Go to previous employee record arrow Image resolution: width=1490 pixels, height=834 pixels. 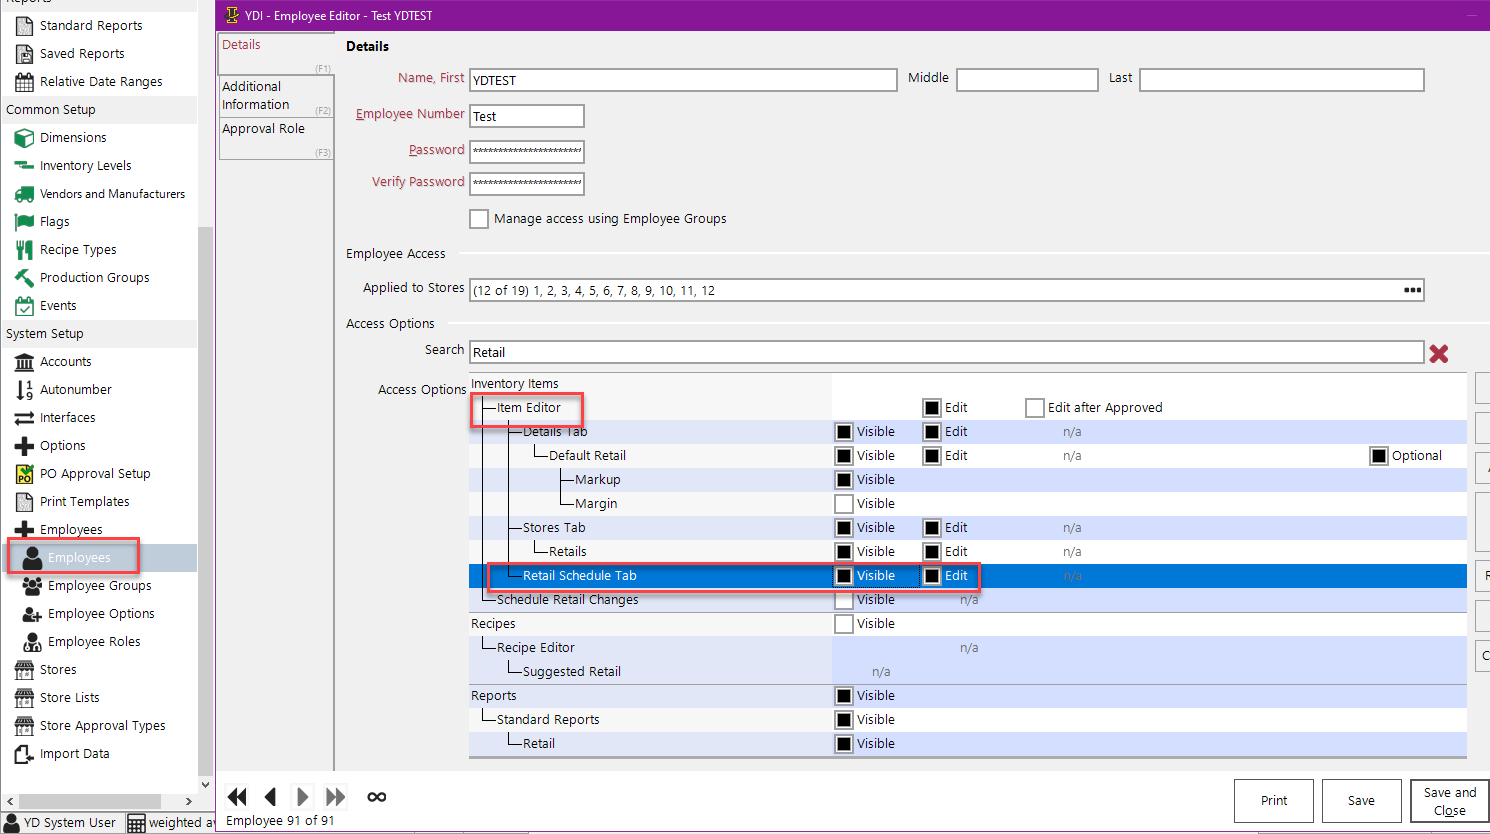click(270, 797)
